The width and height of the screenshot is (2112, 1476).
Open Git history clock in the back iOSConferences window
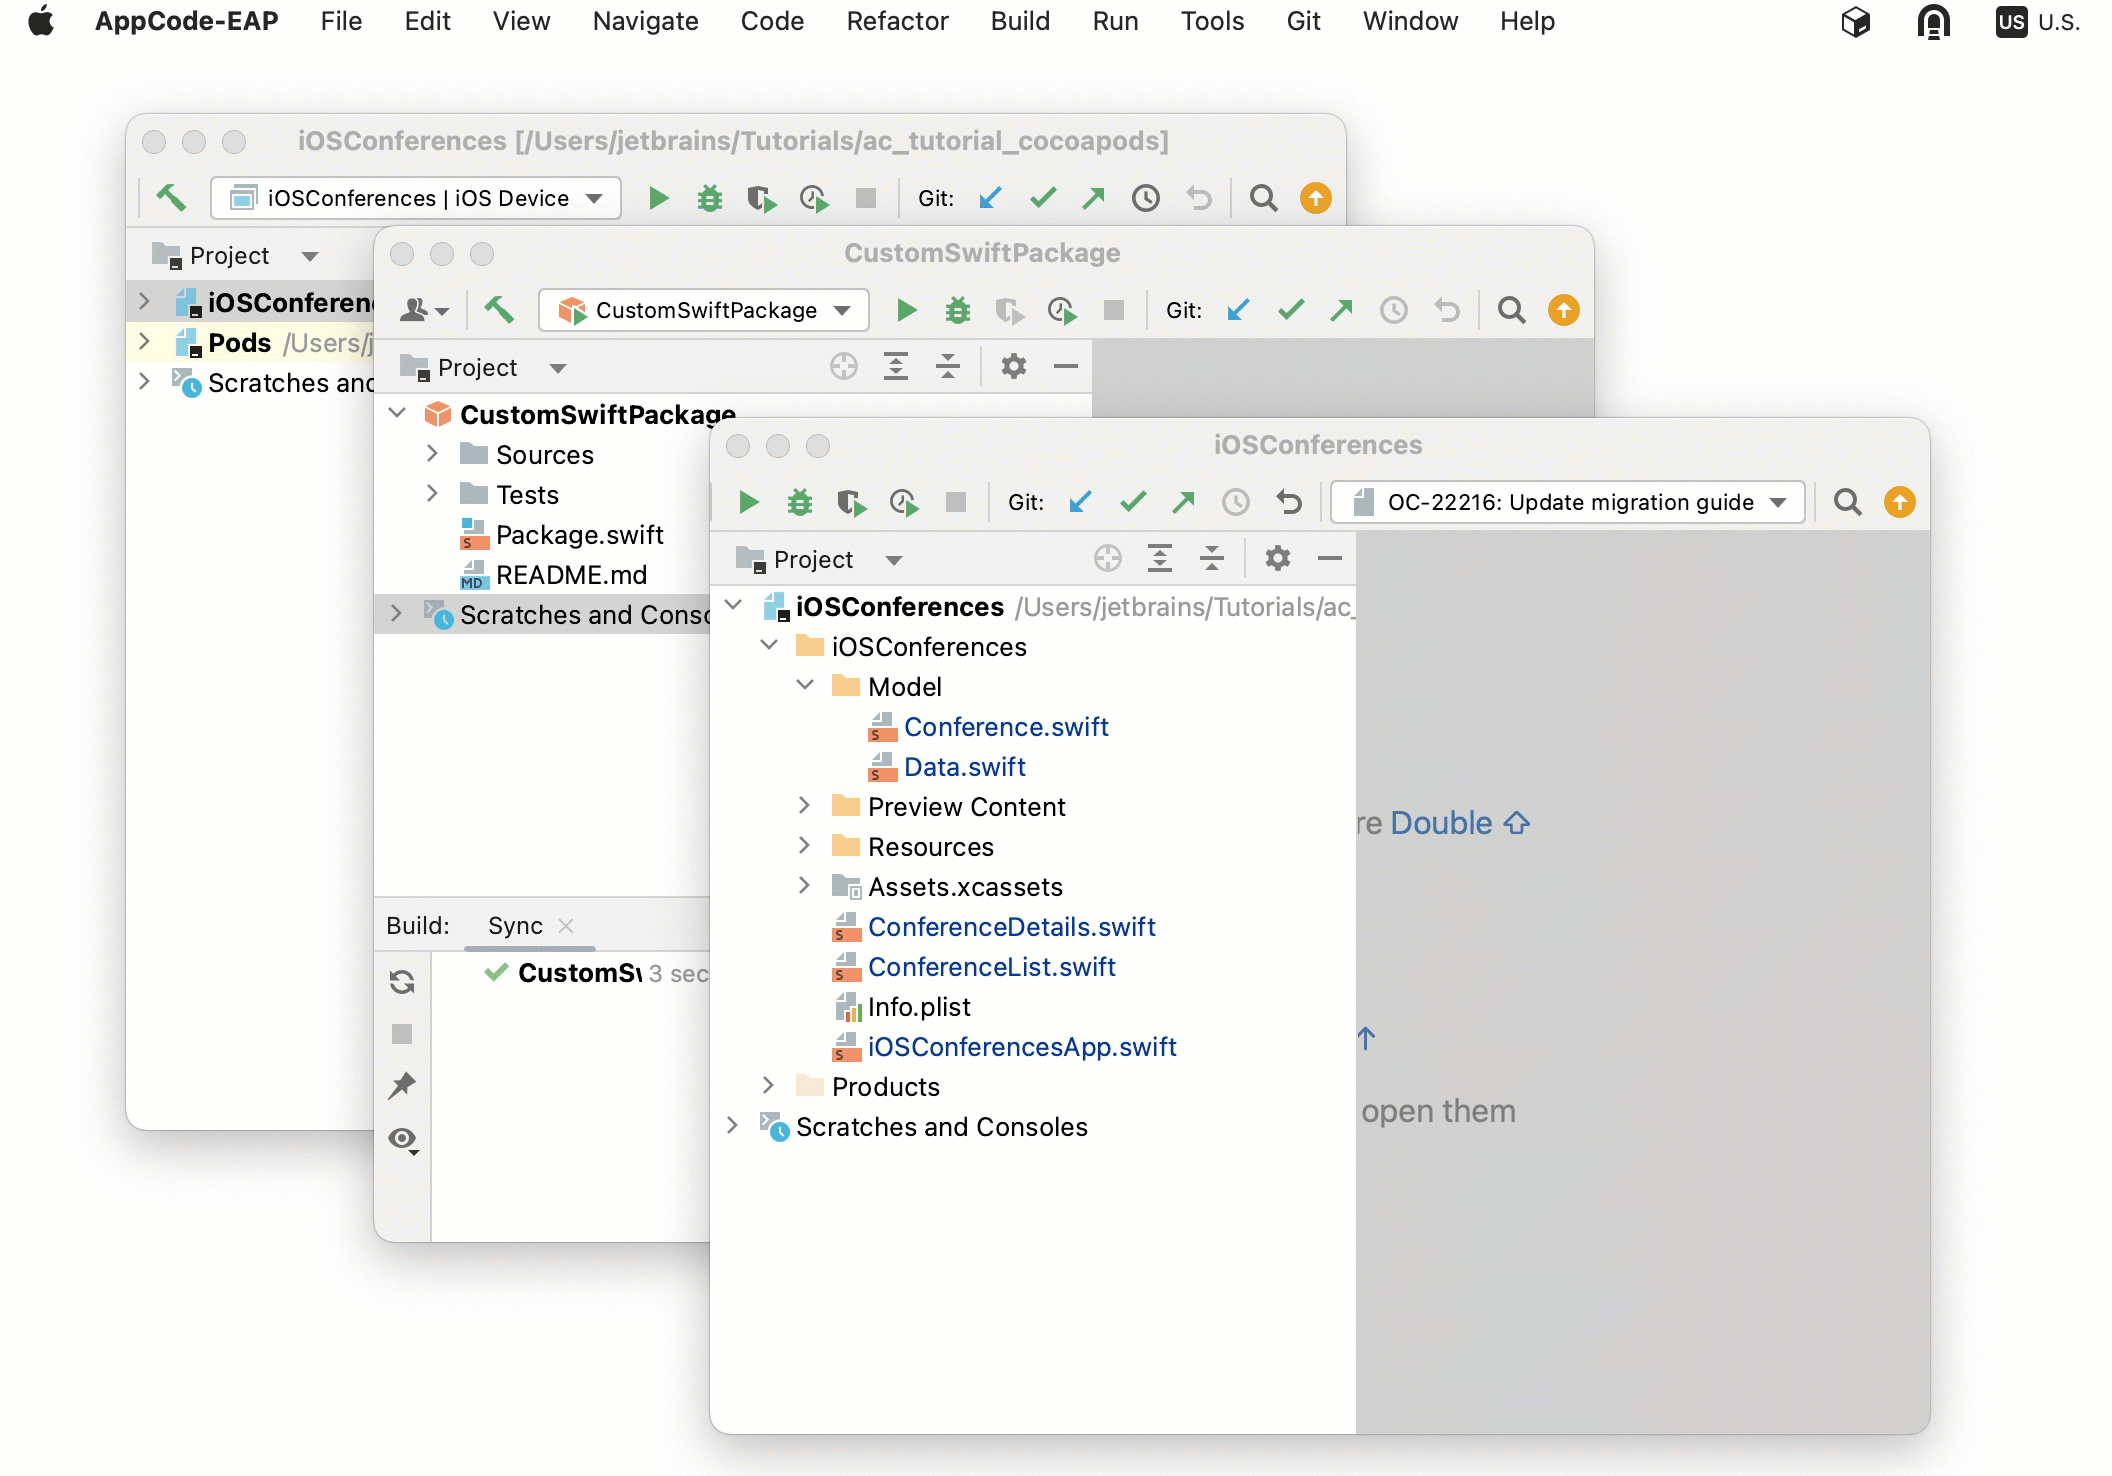(x=1146, y=198)
